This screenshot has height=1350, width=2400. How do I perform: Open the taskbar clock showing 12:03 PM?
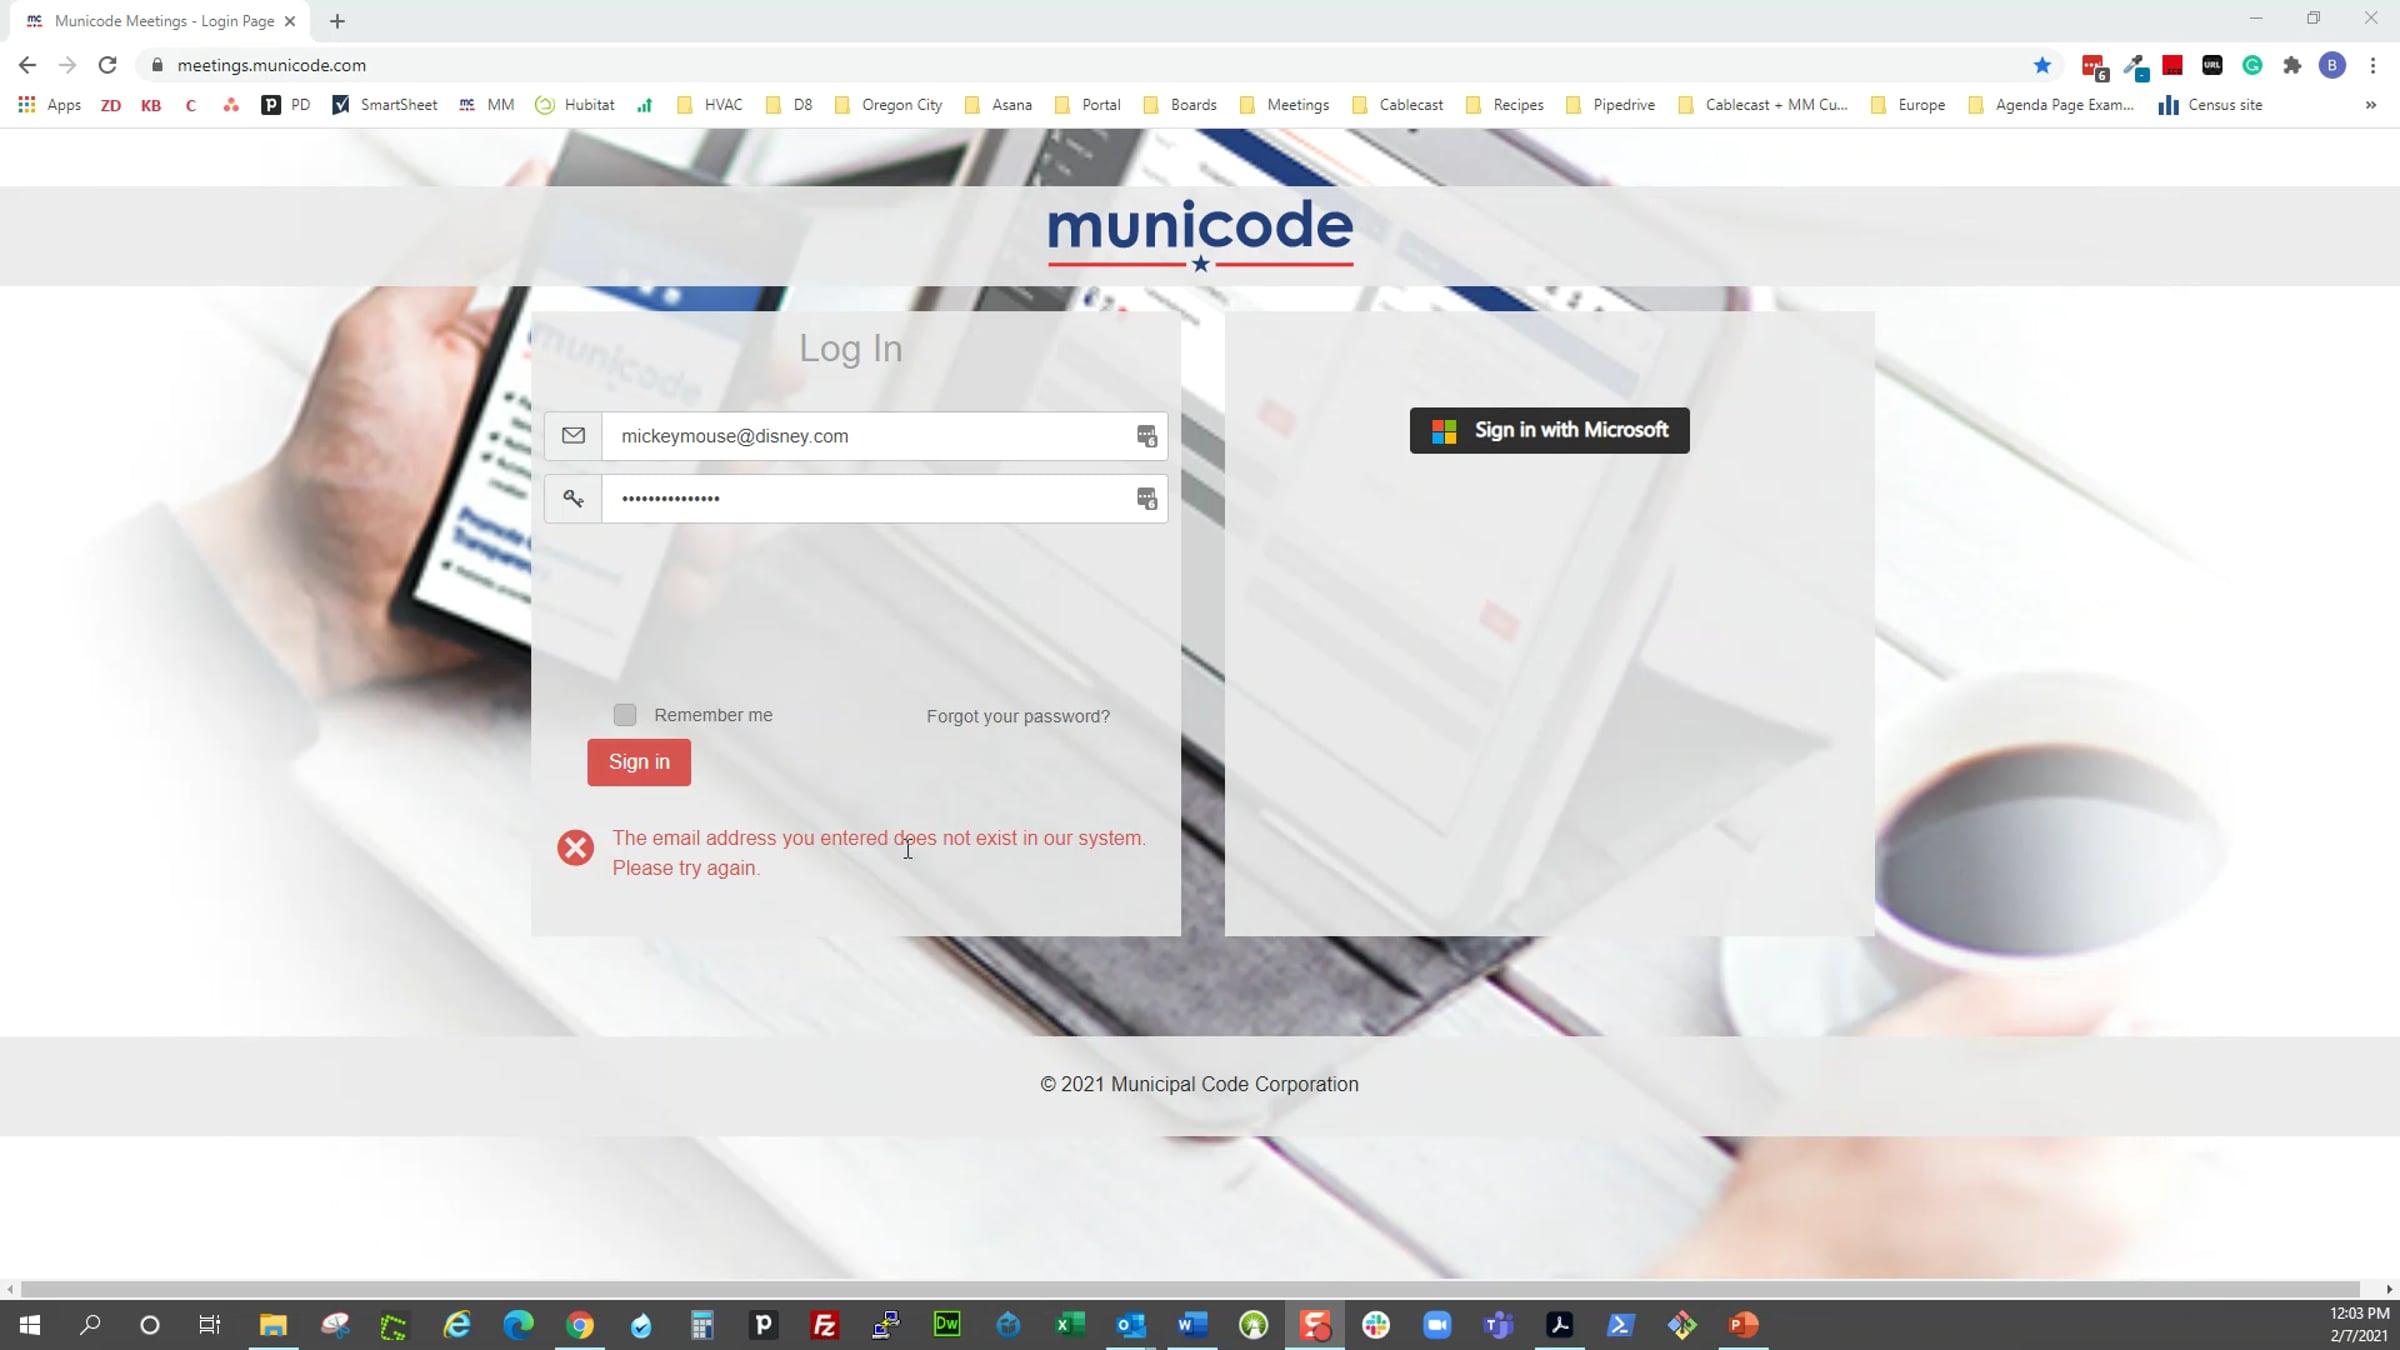2359,1325
